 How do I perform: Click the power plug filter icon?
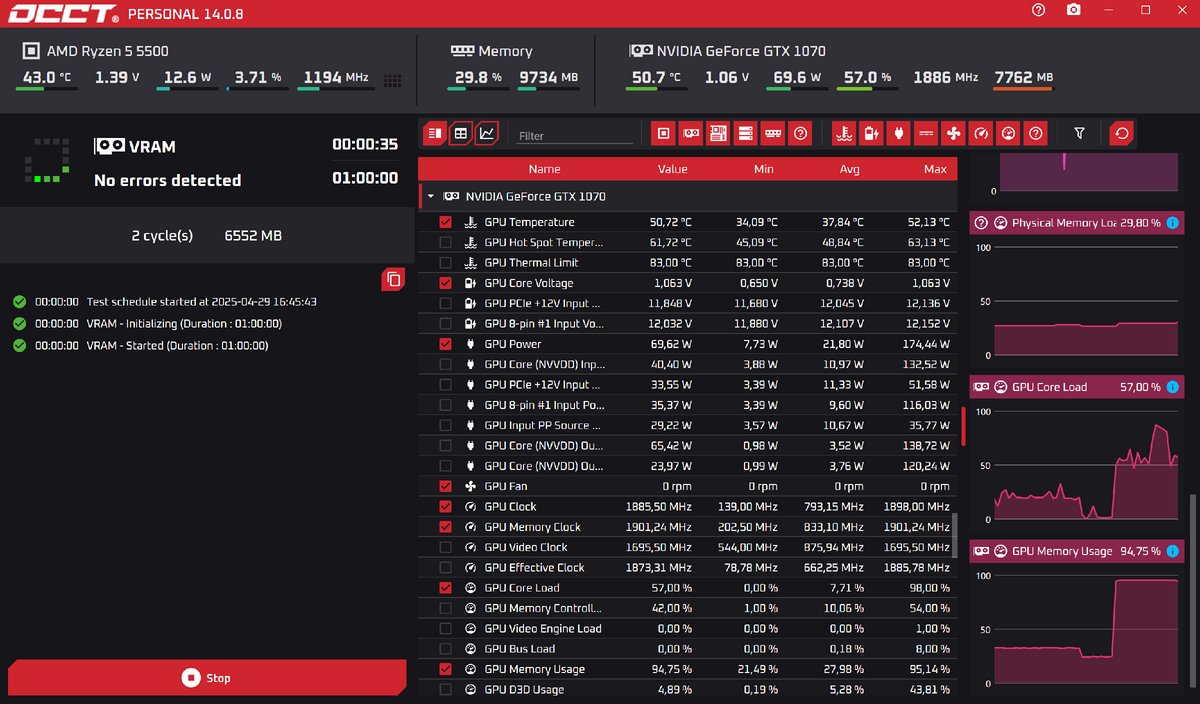click(898, 133)
